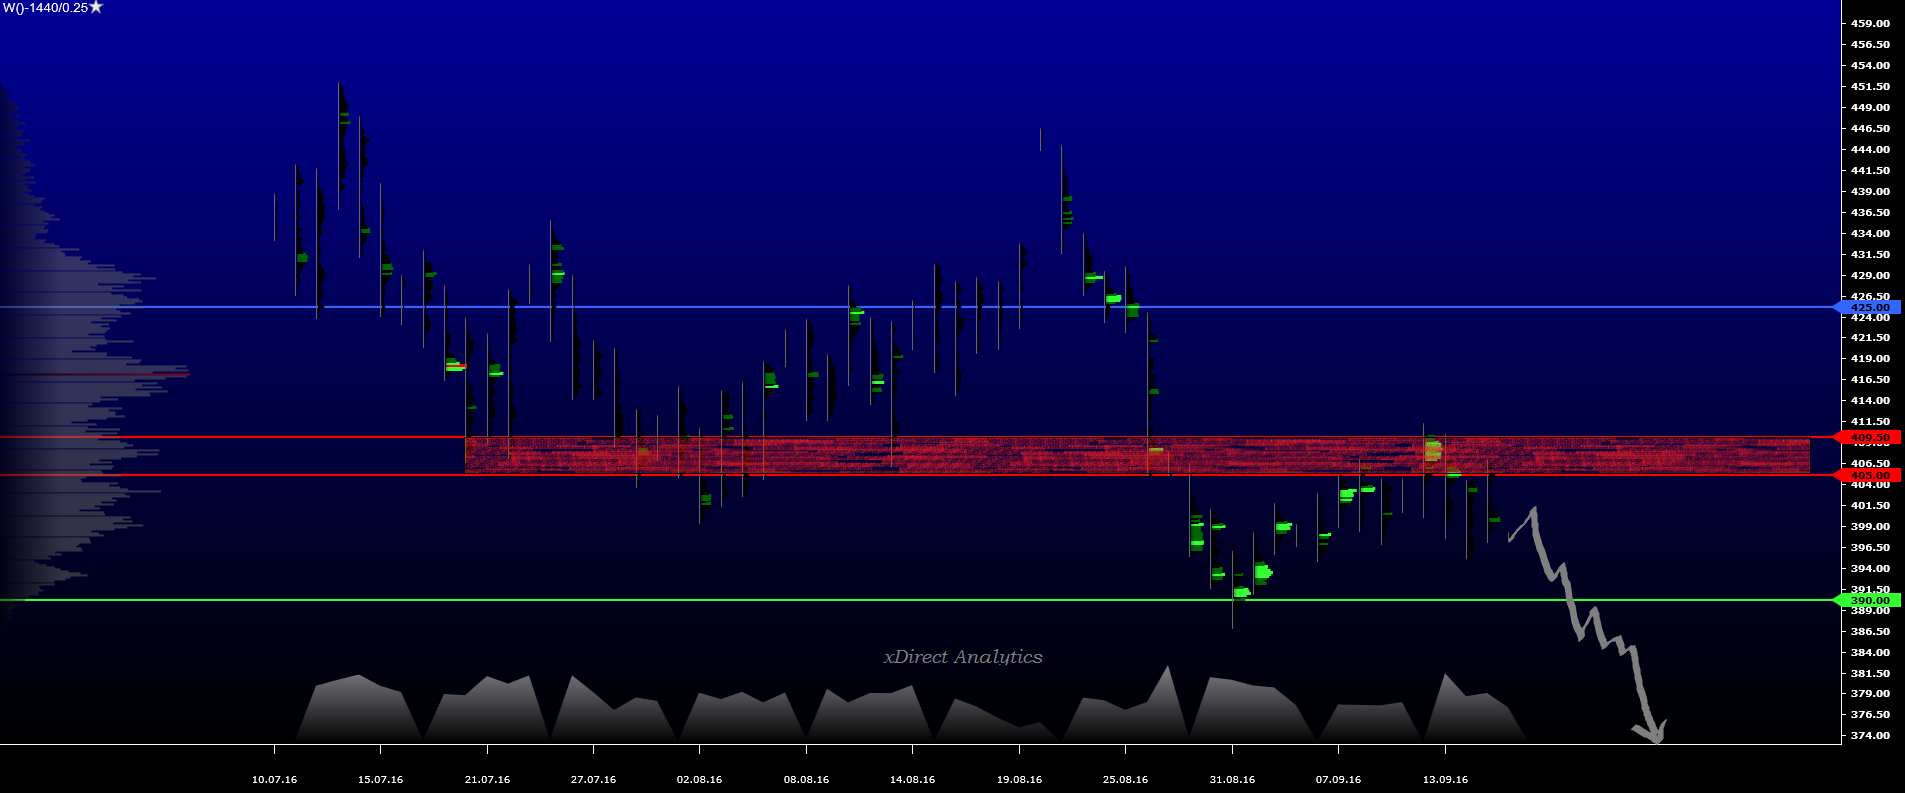This screenshot has height=793, width=1905.
Task: Click the red 405.00 price level marker
Action: pyautogui.click(x=1868, y=475)
